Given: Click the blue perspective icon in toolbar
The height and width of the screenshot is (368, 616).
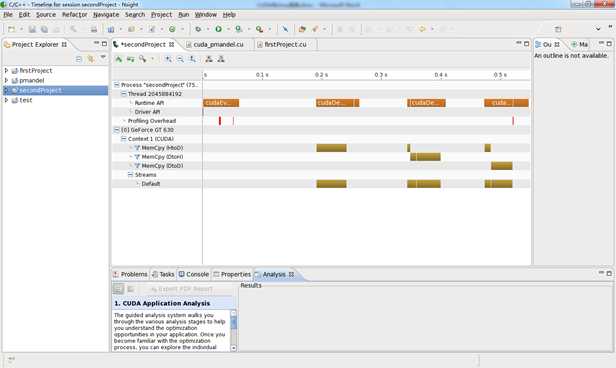Looking at the screenshot, I should 111,29.
